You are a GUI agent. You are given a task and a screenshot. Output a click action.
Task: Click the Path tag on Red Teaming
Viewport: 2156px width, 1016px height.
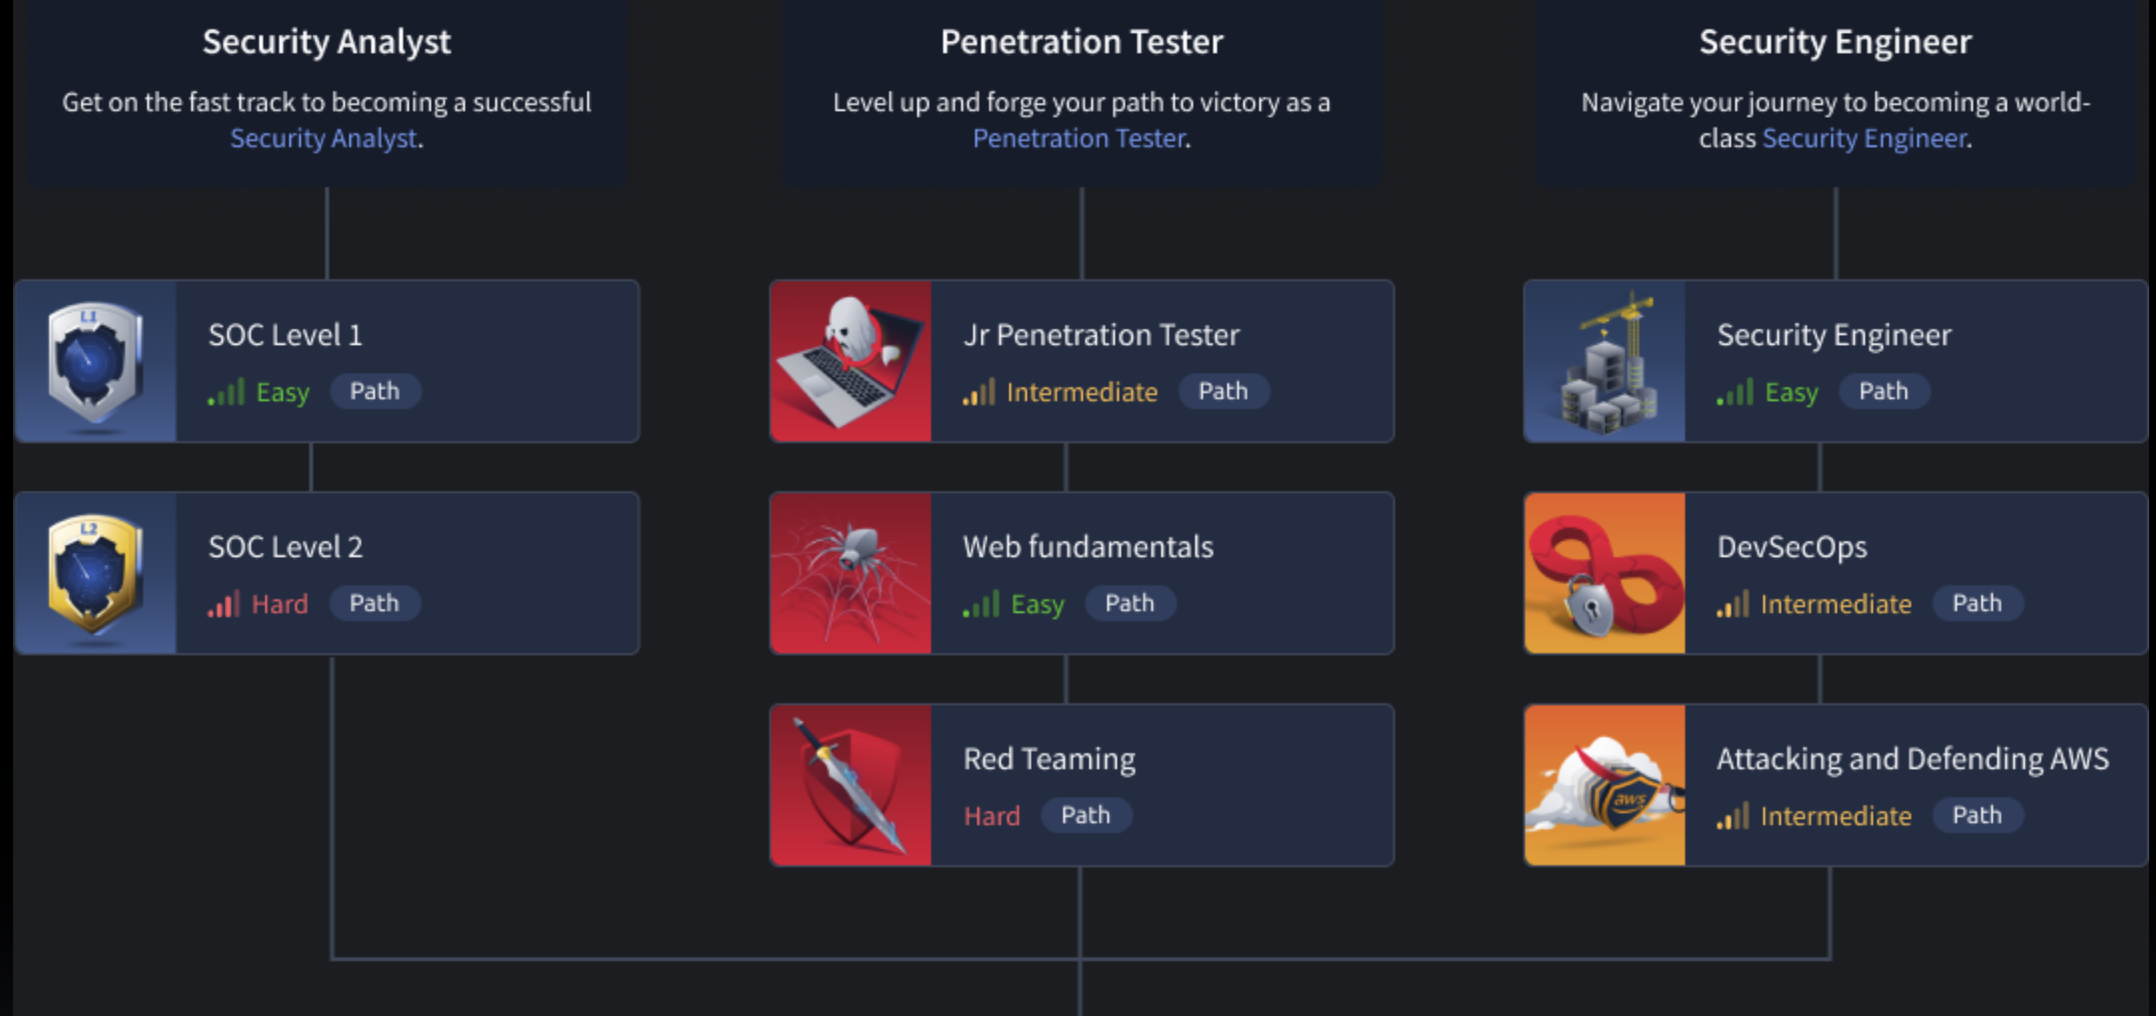point(1085,815)
